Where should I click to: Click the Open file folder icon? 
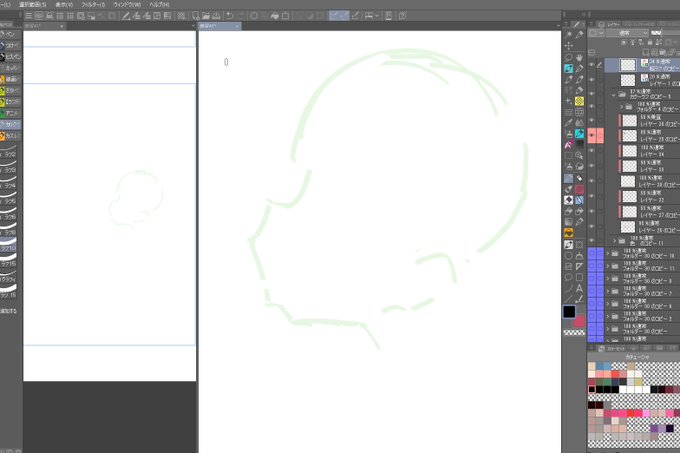click(206, 16)
